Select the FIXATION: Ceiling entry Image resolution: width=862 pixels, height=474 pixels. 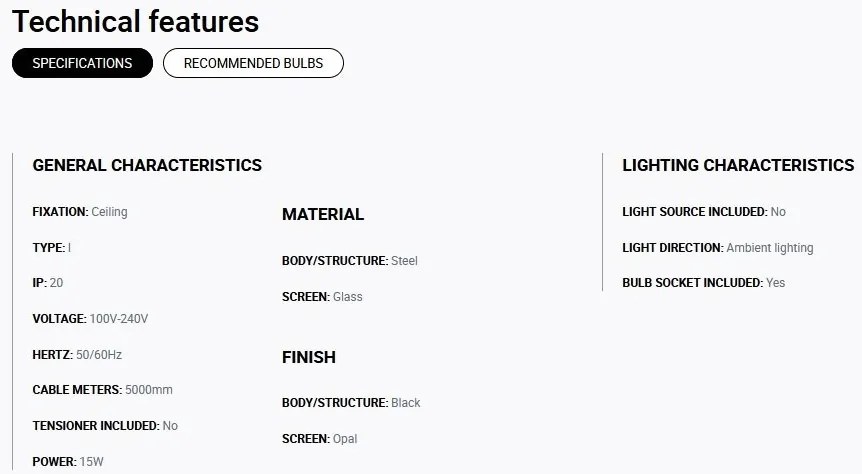point(80,212)
